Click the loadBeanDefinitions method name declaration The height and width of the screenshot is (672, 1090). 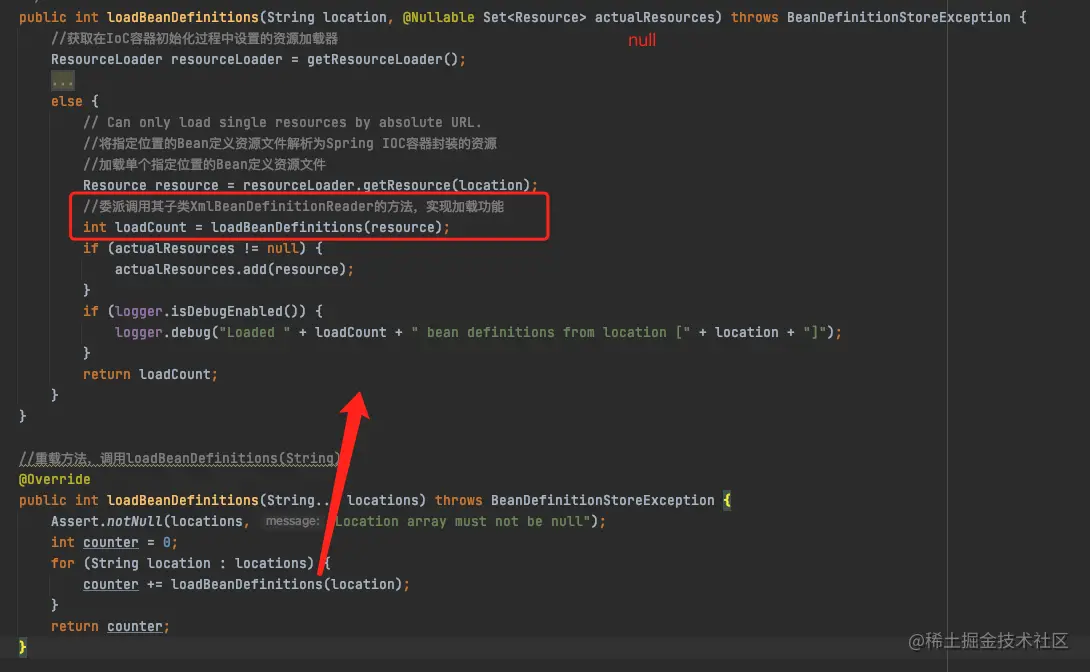pyautogui.click(x=182, y=17)
